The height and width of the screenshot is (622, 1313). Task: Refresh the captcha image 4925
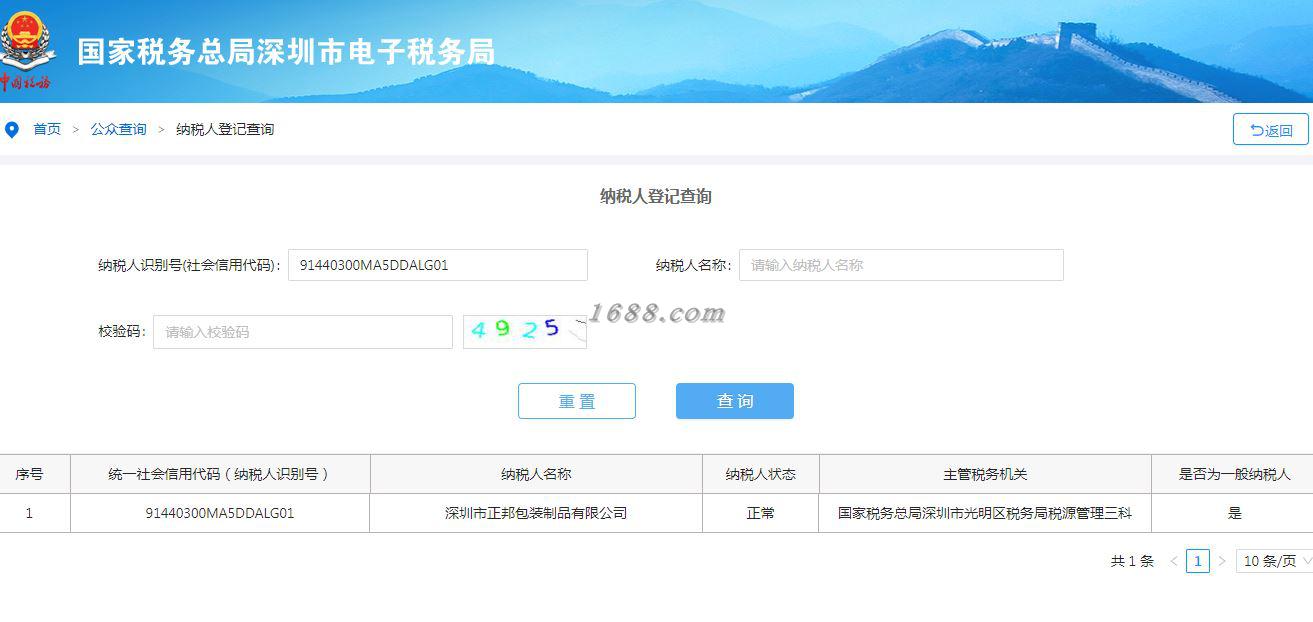click(x=525, y=332)
